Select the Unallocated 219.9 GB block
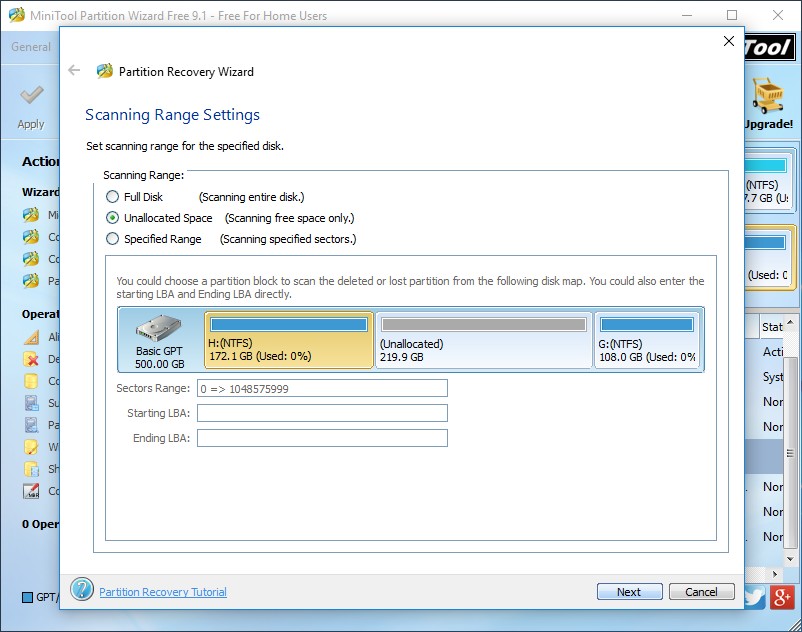The width and height of the screenshot is (802, 632). click(483, 341)
